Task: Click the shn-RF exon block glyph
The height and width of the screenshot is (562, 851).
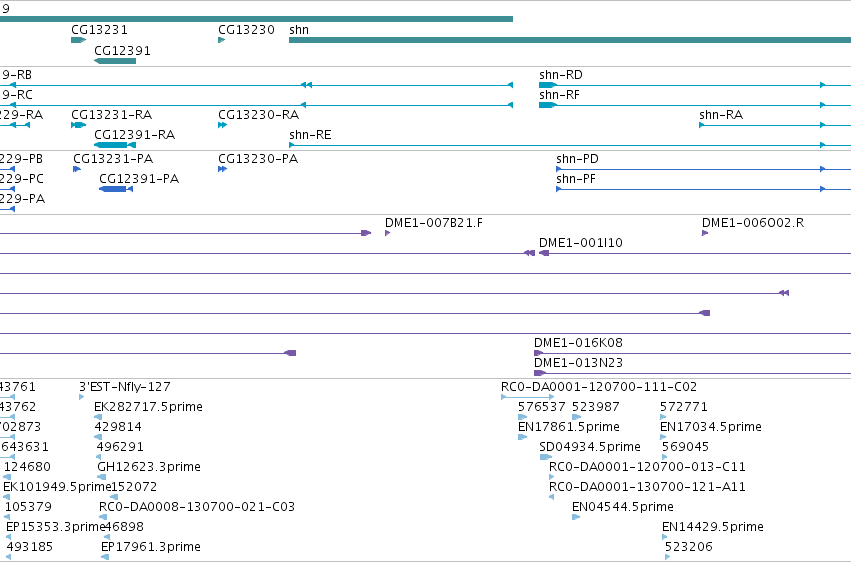Action: 548,105
